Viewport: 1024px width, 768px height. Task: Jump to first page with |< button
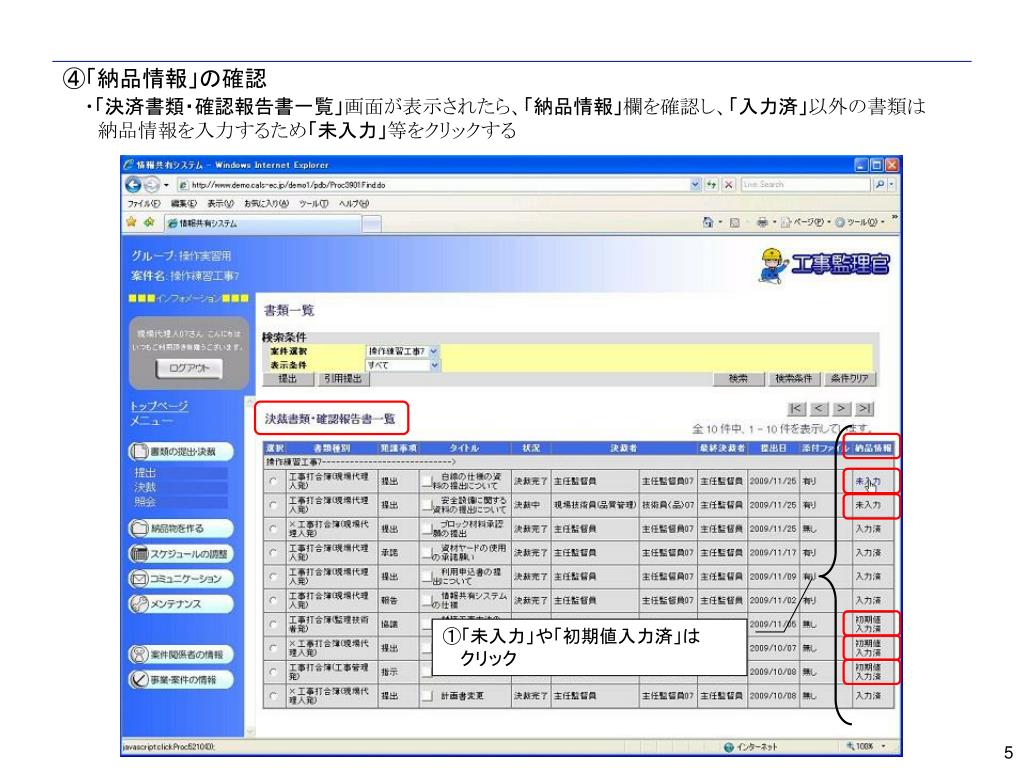tap(796, 409)
